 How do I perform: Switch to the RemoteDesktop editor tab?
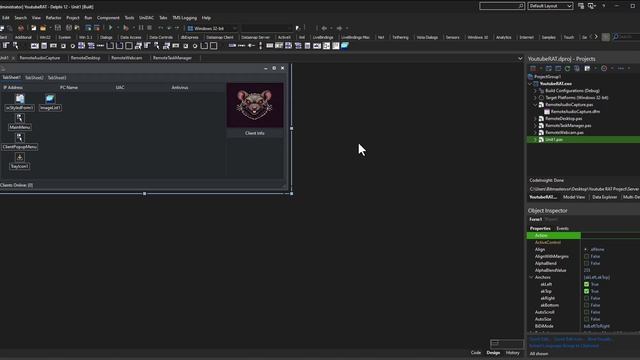85,58
